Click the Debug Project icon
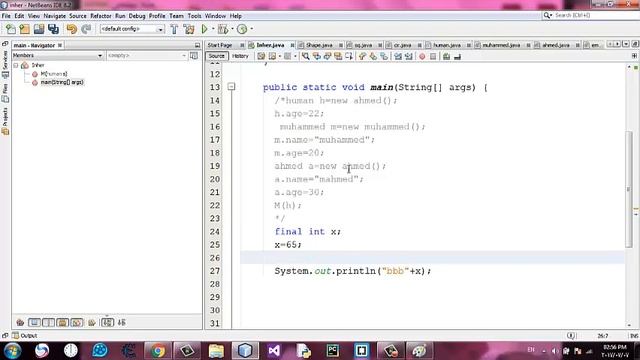The height and width of the screenshot is (360, 640). click(x=223, y=29)
